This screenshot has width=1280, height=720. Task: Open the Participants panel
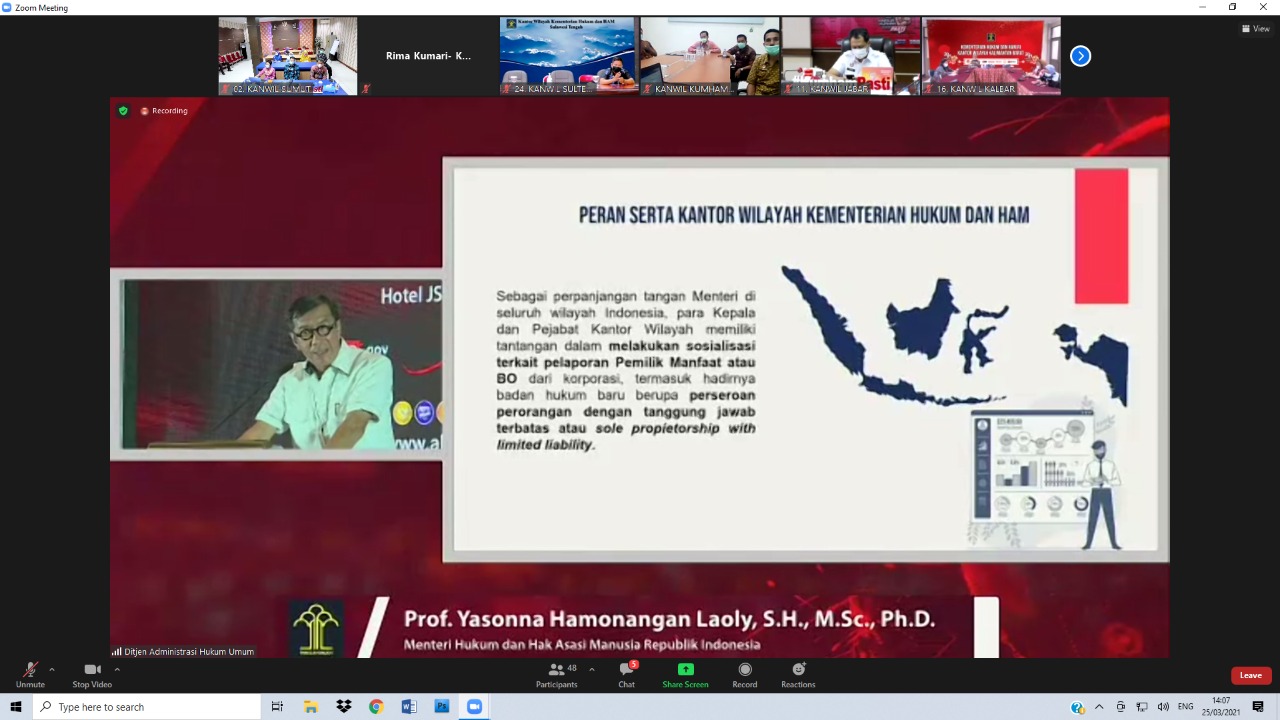pyautogui.click(x=556, y=670)
